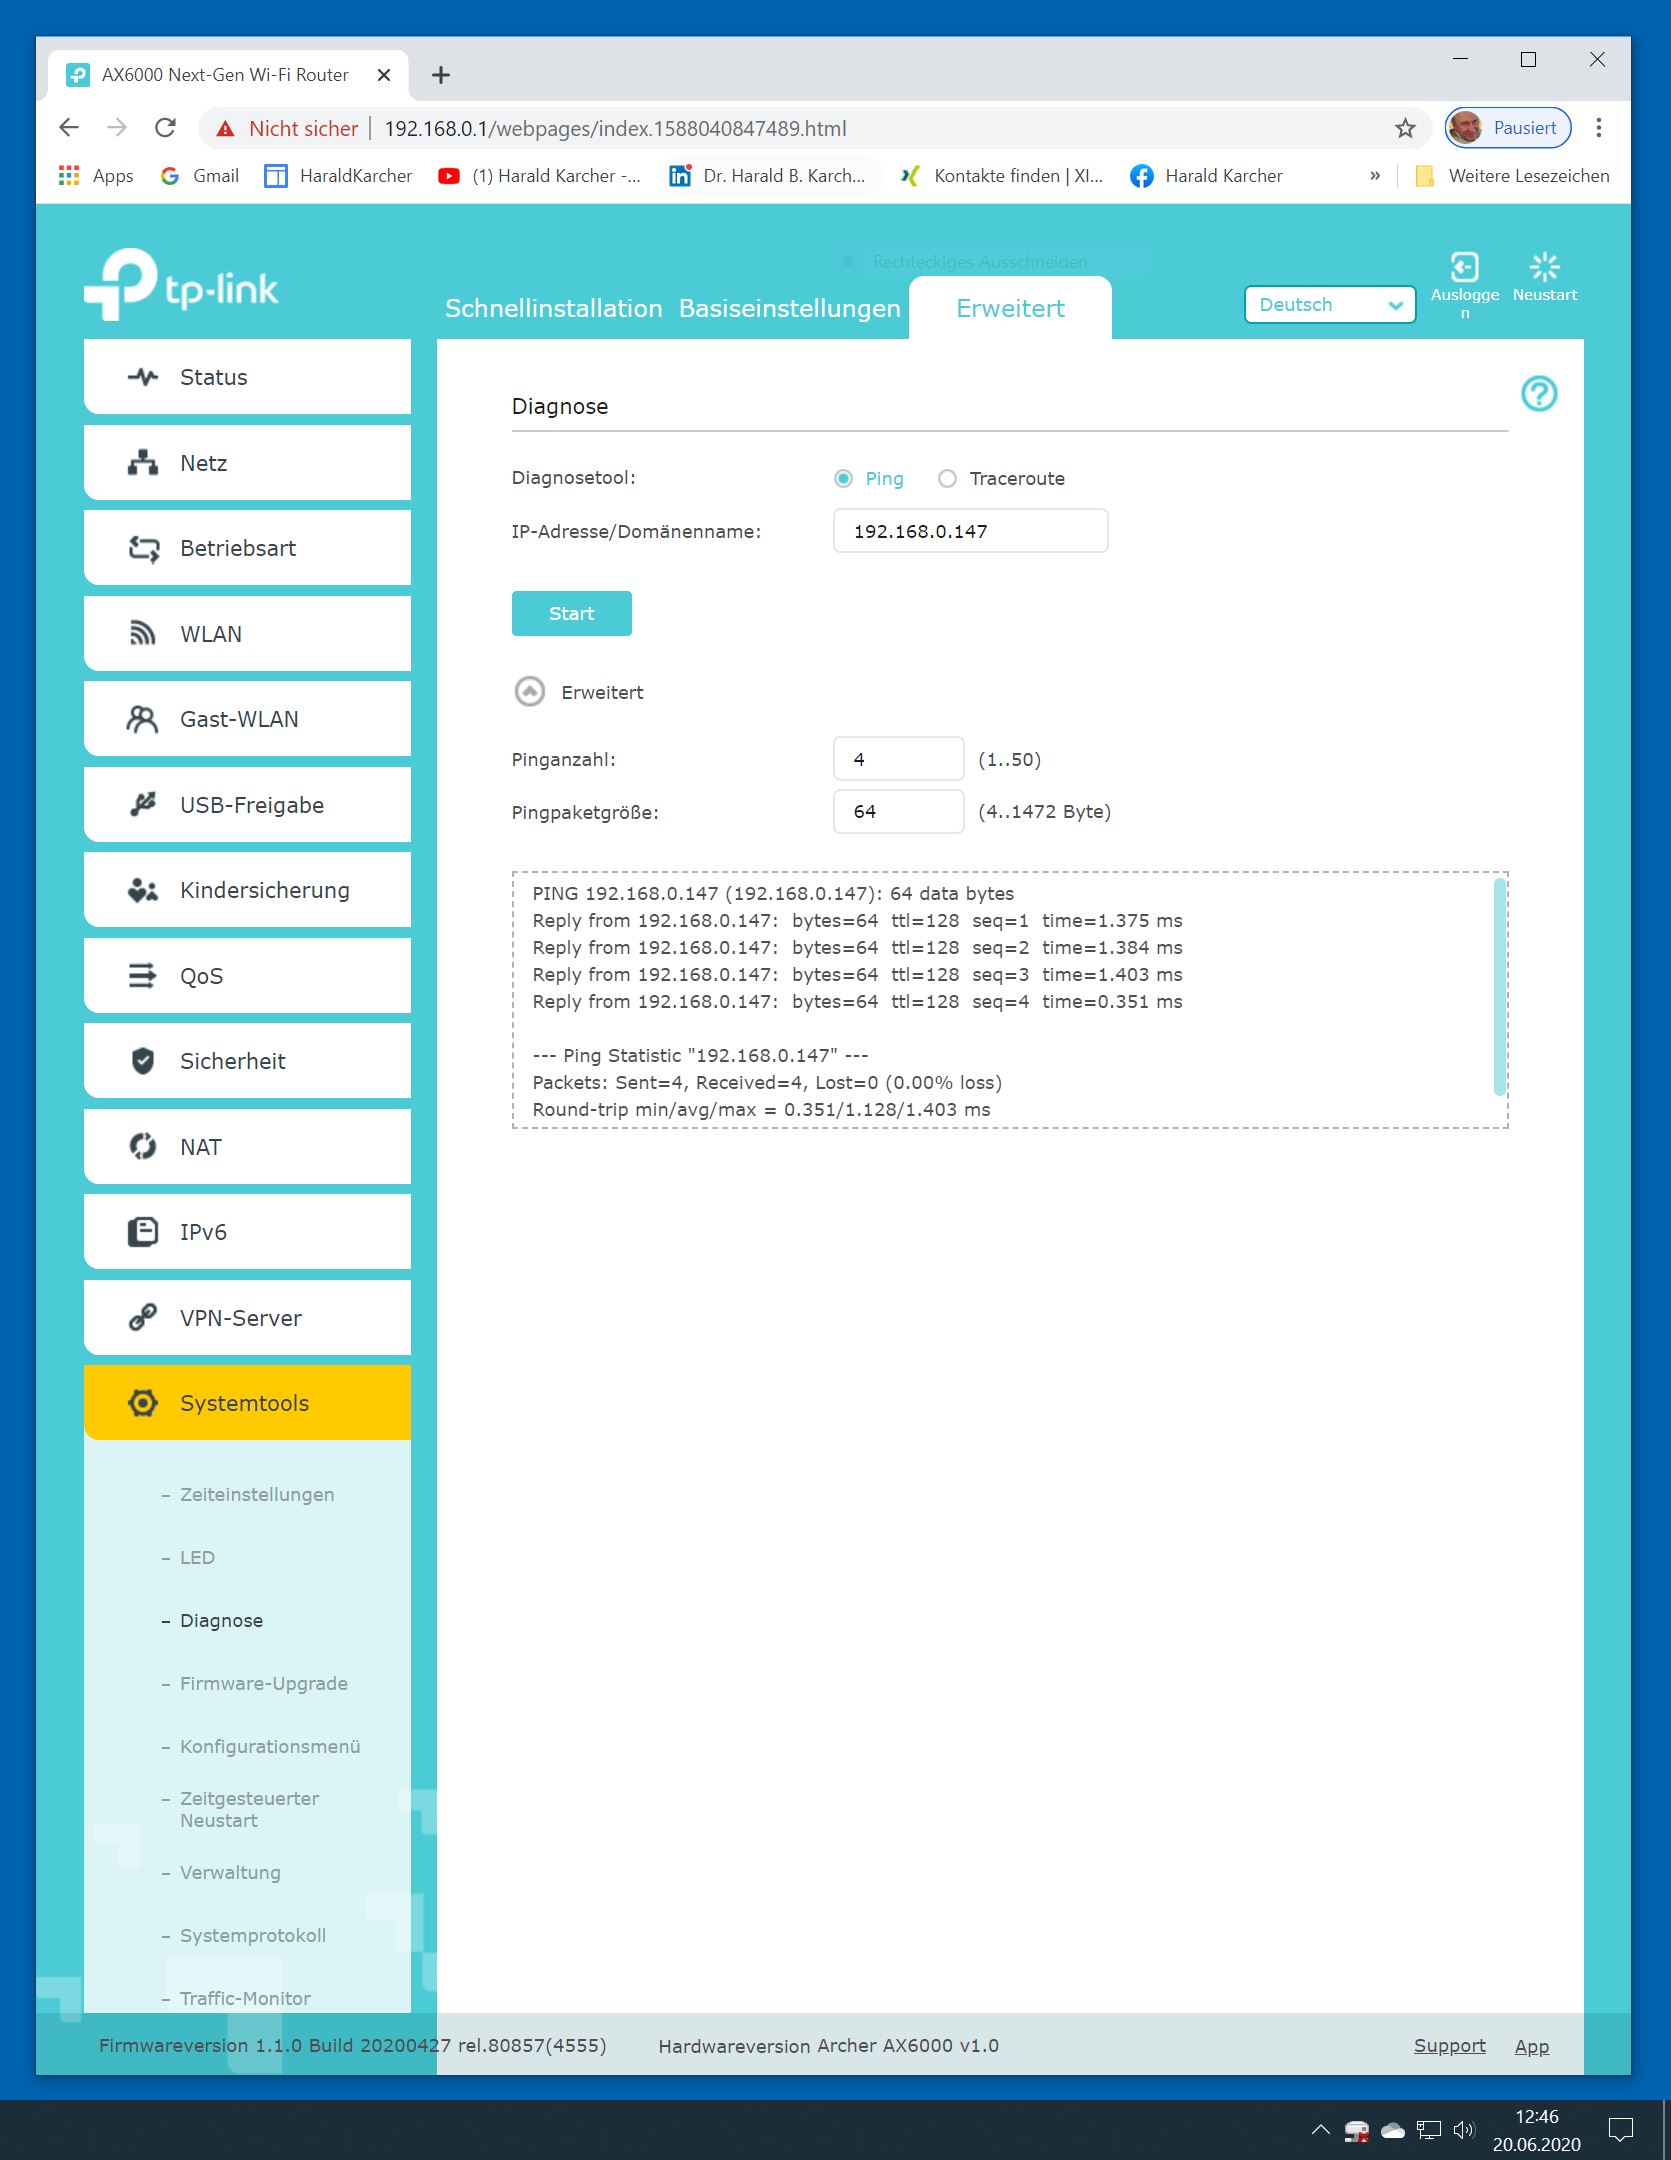This screenshot has width=1671, height=2160.
Task: Click the Gast-WLAN guests icon
Action: pyautogui.click(x=143, y=719)
